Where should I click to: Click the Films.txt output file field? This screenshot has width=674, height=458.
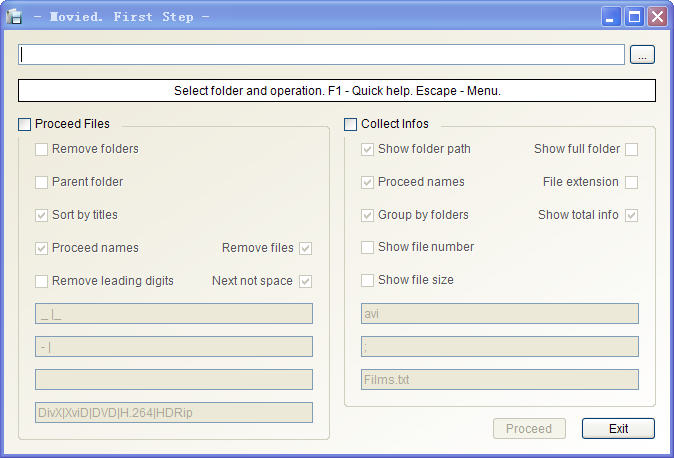pos(499,380)
